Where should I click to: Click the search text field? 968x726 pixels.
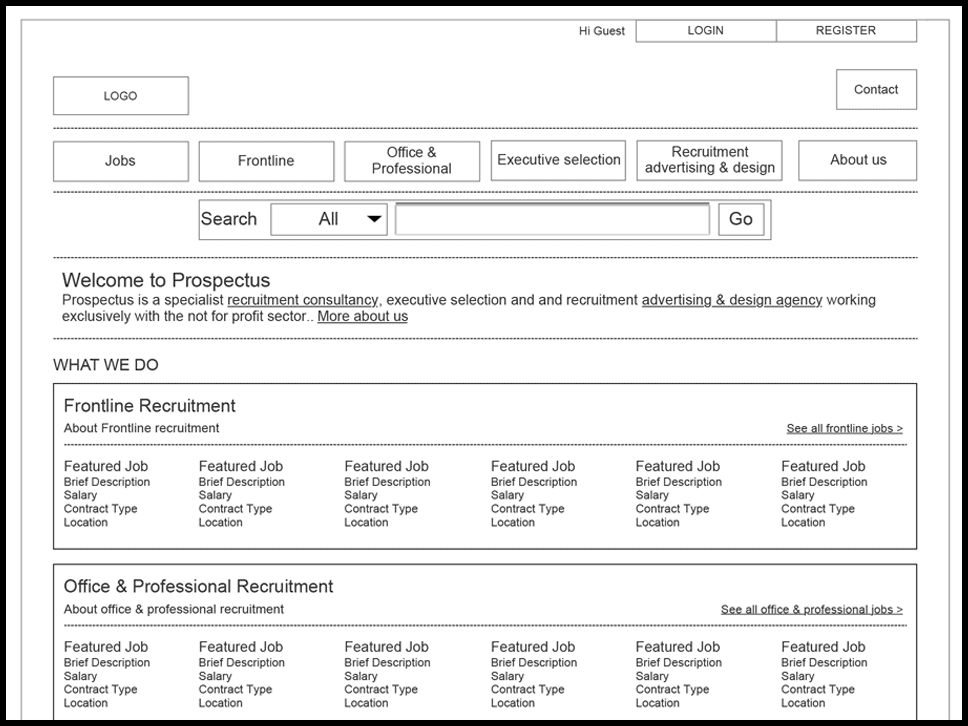(x=553, y=219)
